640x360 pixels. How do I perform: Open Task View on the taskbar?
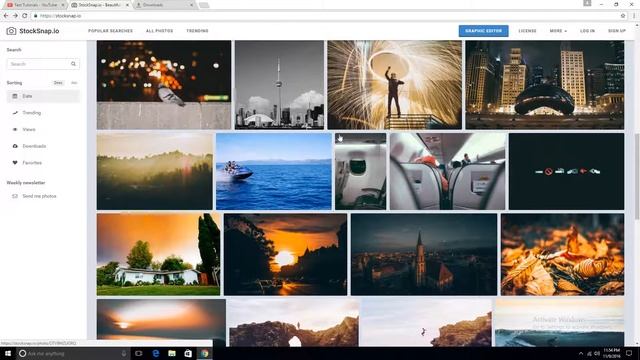click(139, 353)
